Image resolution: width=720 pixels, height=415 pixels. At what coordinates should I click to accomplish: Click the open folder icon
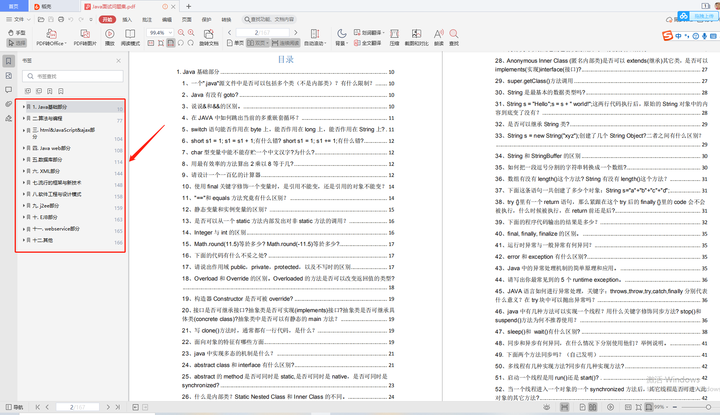click(41, 19)
